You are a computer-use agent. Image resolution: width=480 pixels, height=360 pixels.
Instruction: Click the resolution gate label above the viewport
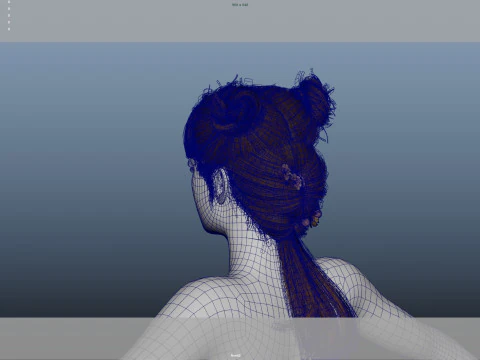[240, 5]
